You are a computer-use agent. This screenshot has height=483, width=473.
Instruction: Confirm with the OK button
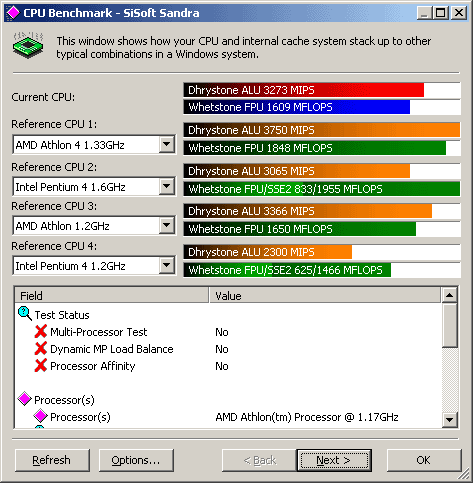pyautogui.click(x=424, y=460)
